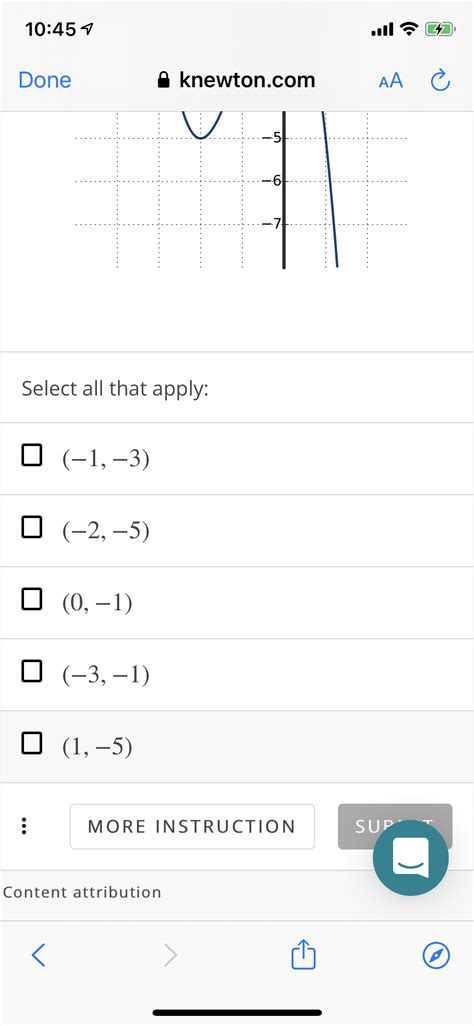The image size is (474, 1026).
Task: Tap the browser forward arrow
Action: (170, 956)
